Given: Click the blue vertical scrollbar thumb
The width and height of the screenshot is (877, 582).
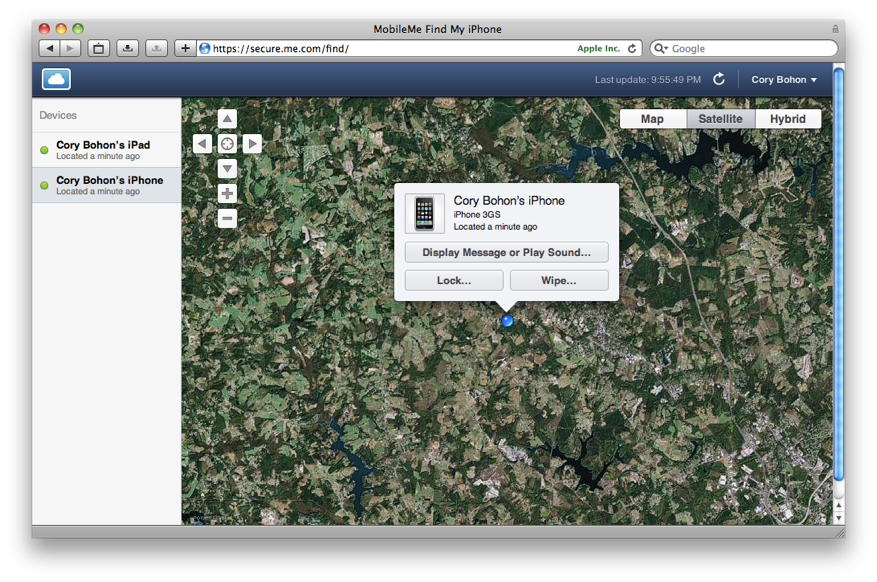Looking at the screenshot, I should (838, 274).
